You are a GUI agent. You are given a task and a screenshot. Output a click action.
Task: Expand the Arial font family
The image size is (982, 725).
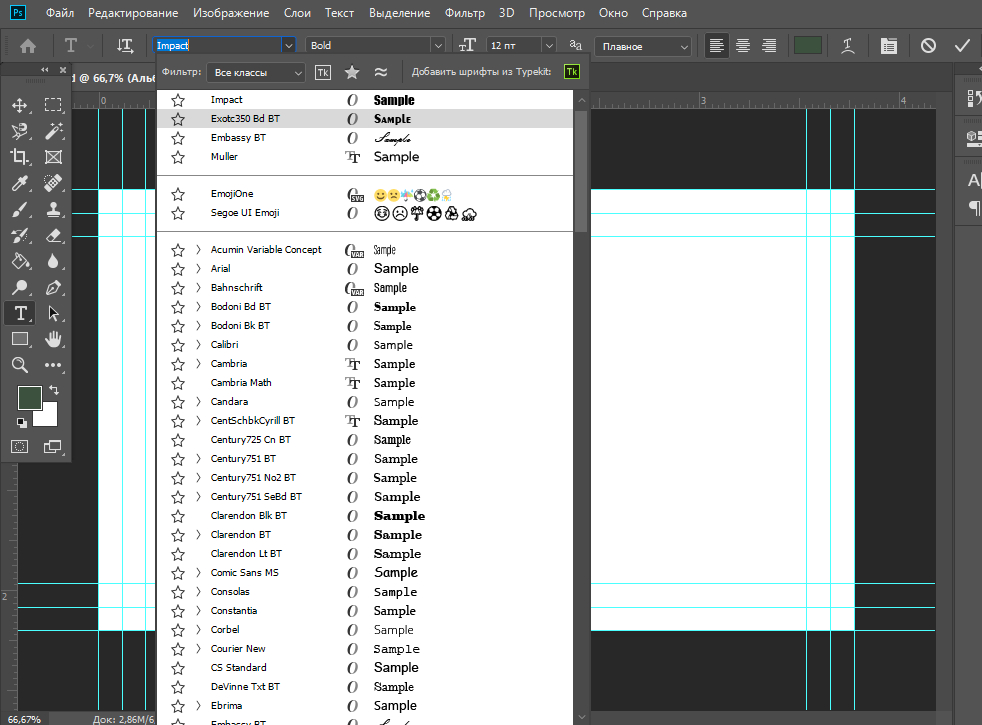[198, 269]
